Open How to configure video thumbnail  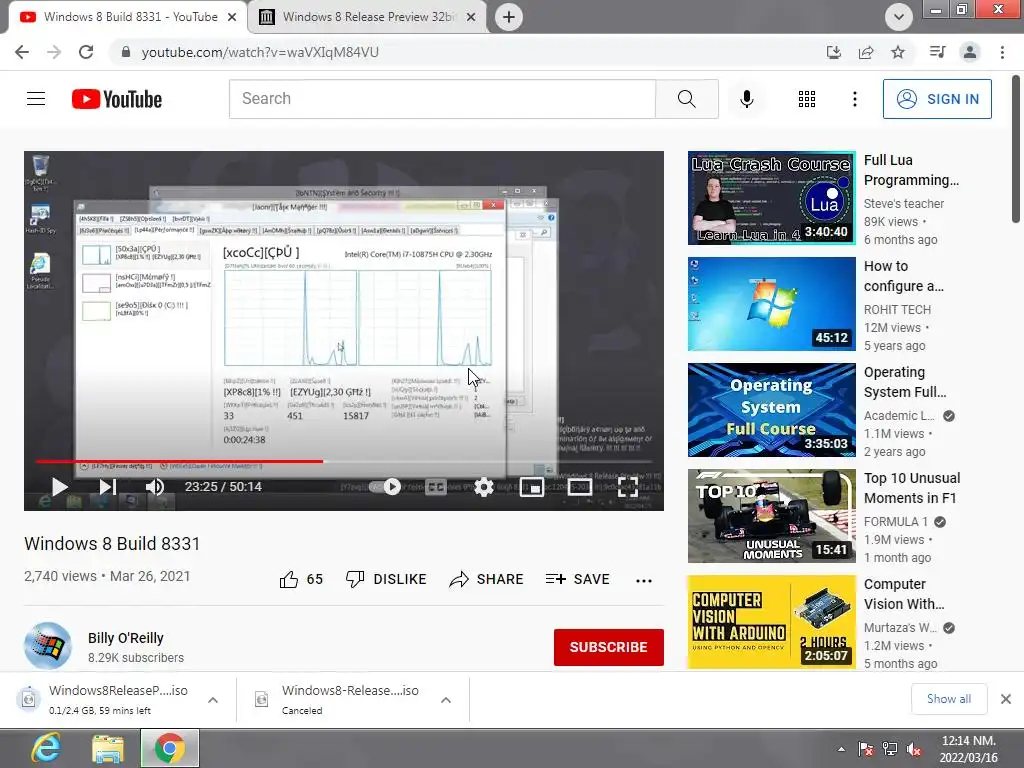click(x=771, y=304)
